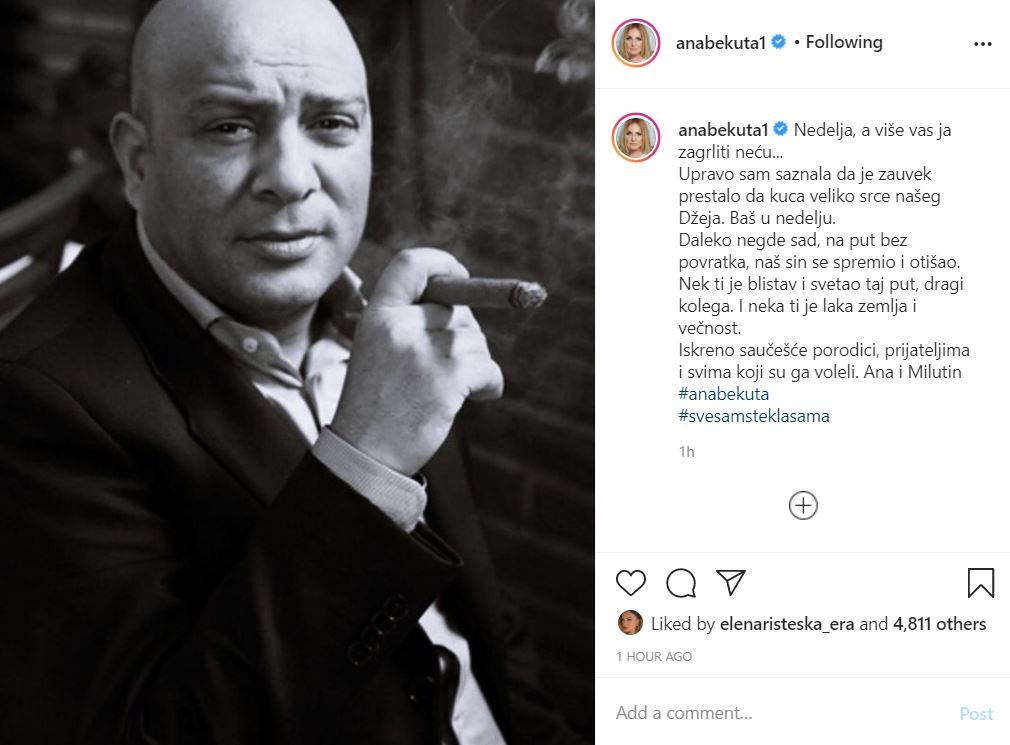Save post with the bookmark icon
Image resolution: width=1010 pixels, height=745 pixels.
[980, 583]
